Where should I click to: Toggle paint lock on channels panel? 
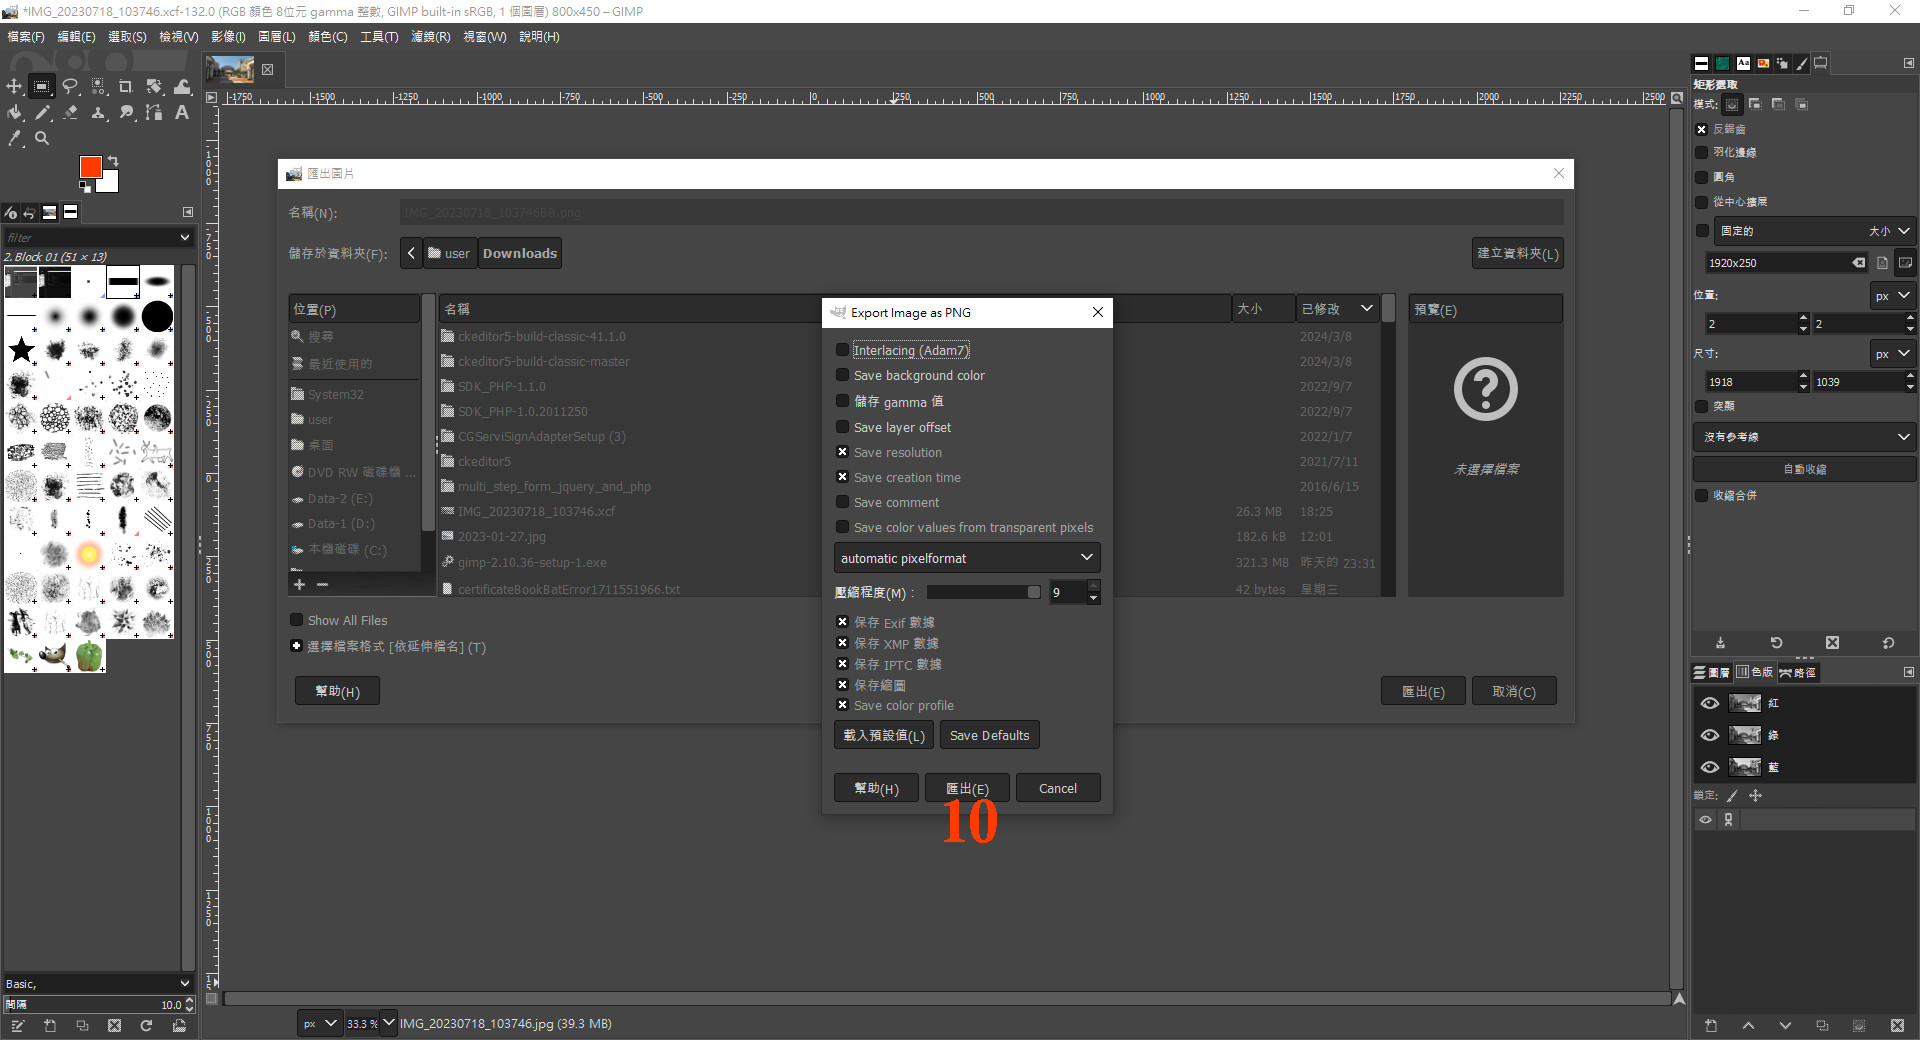coord(1732,796)
